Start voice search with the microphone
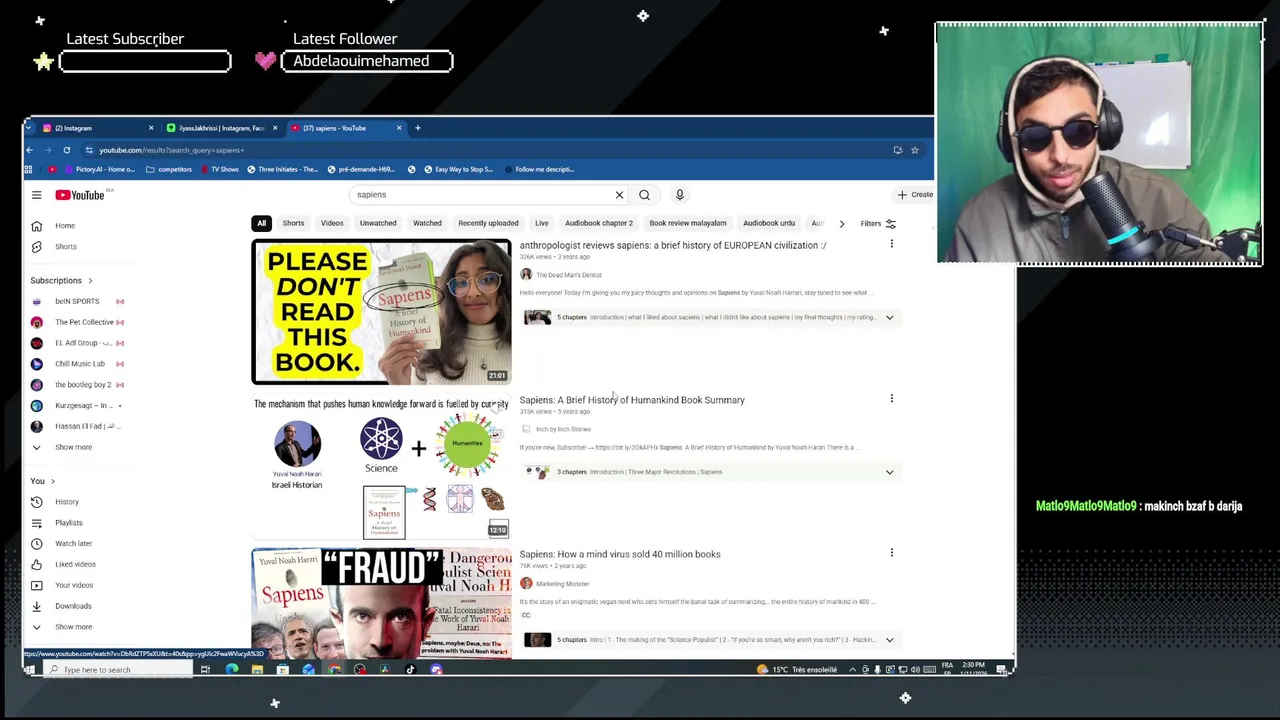Image resolution: width=1280 pixels, height=720 pixels. (x=679, y=195)
